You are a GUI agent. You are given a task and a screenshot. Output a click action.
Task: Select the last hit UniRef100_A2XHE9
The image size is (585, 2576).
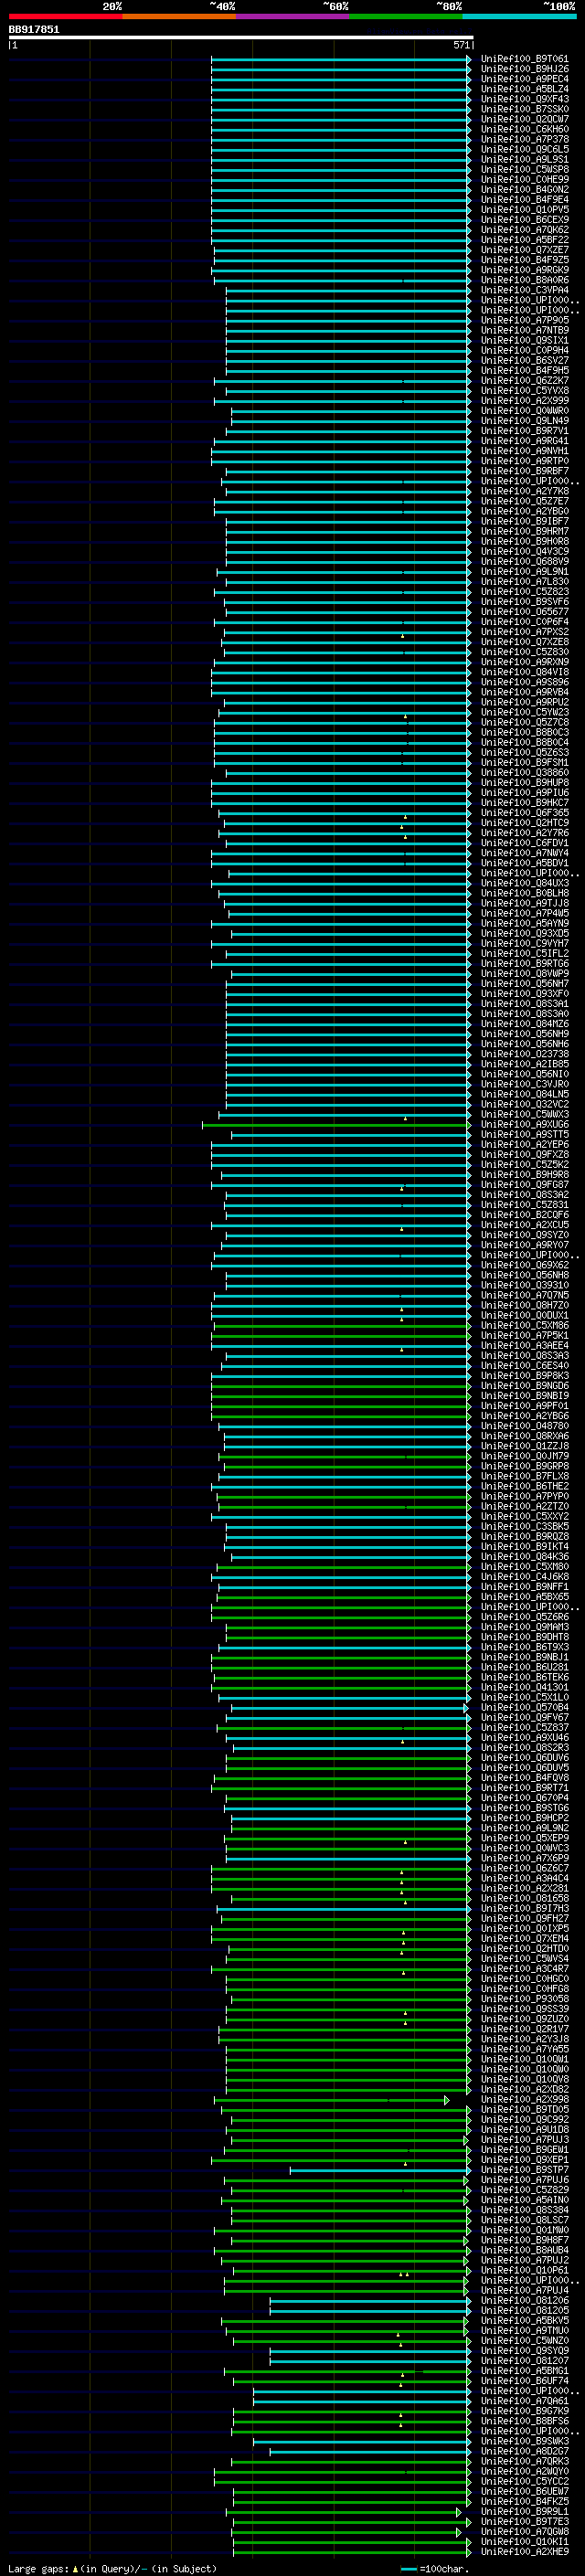click(524, 2551)
